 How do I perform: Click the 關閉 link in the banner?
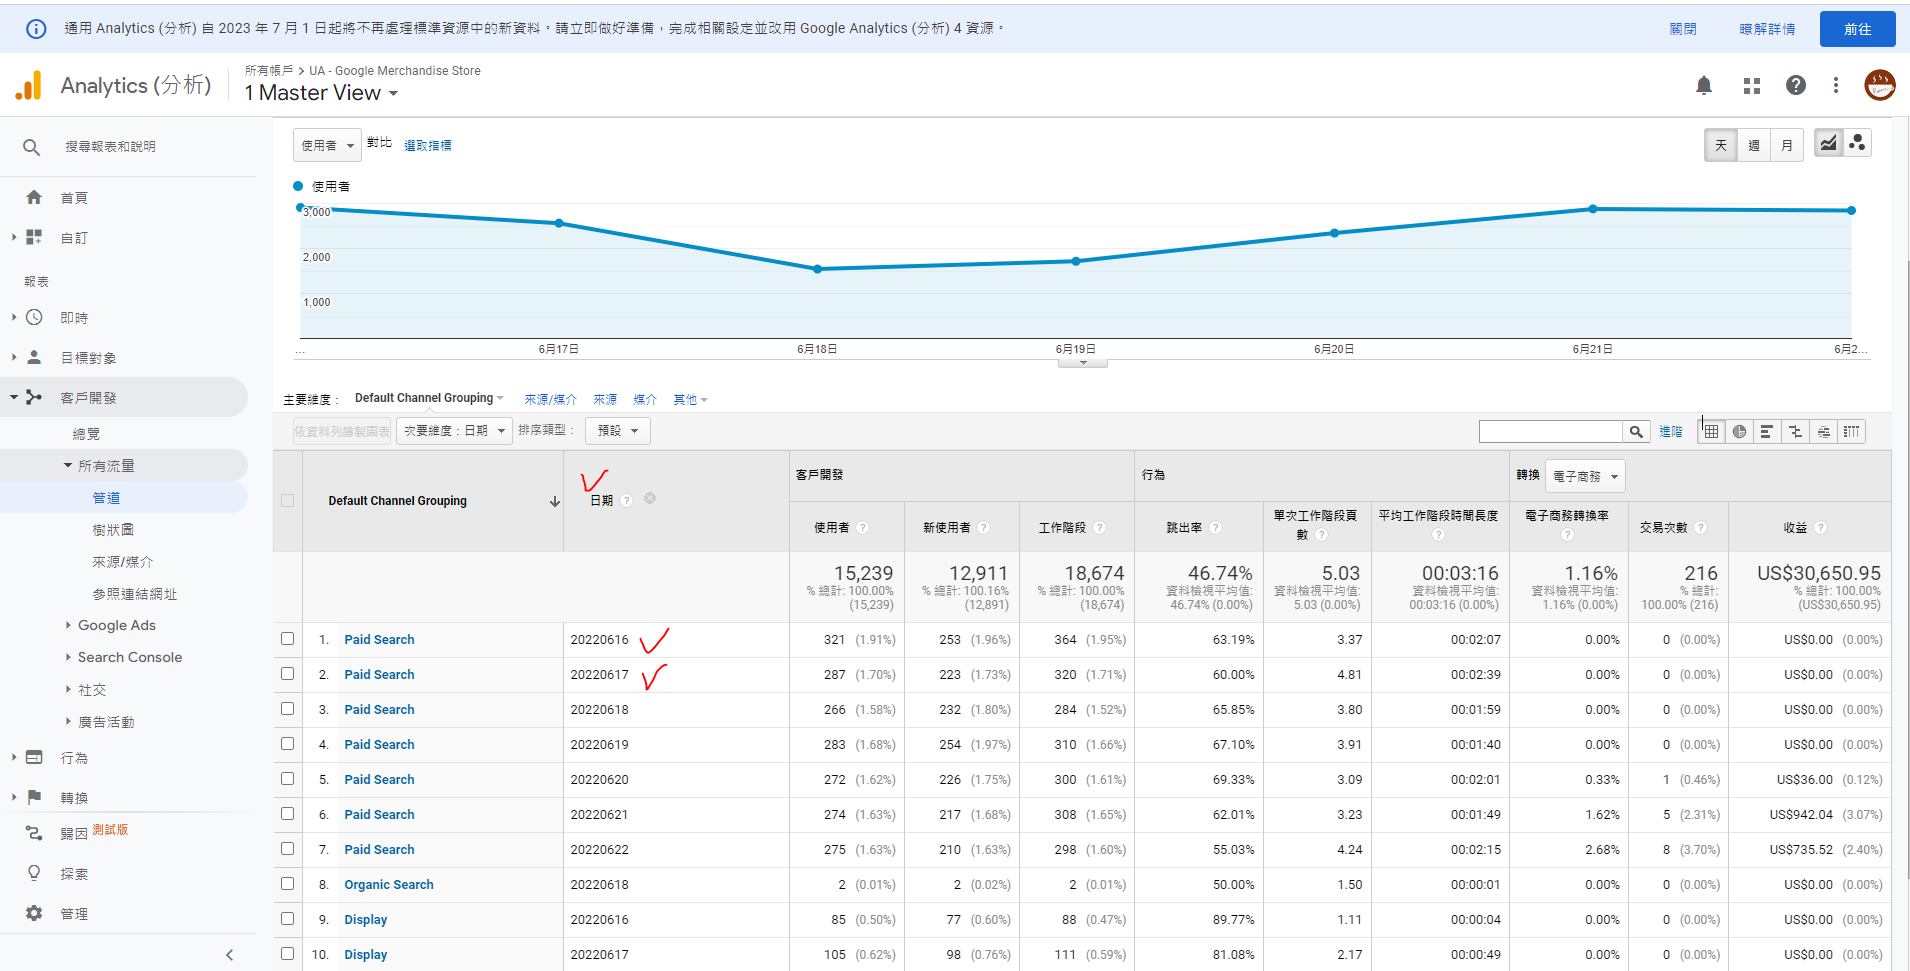1683,29
